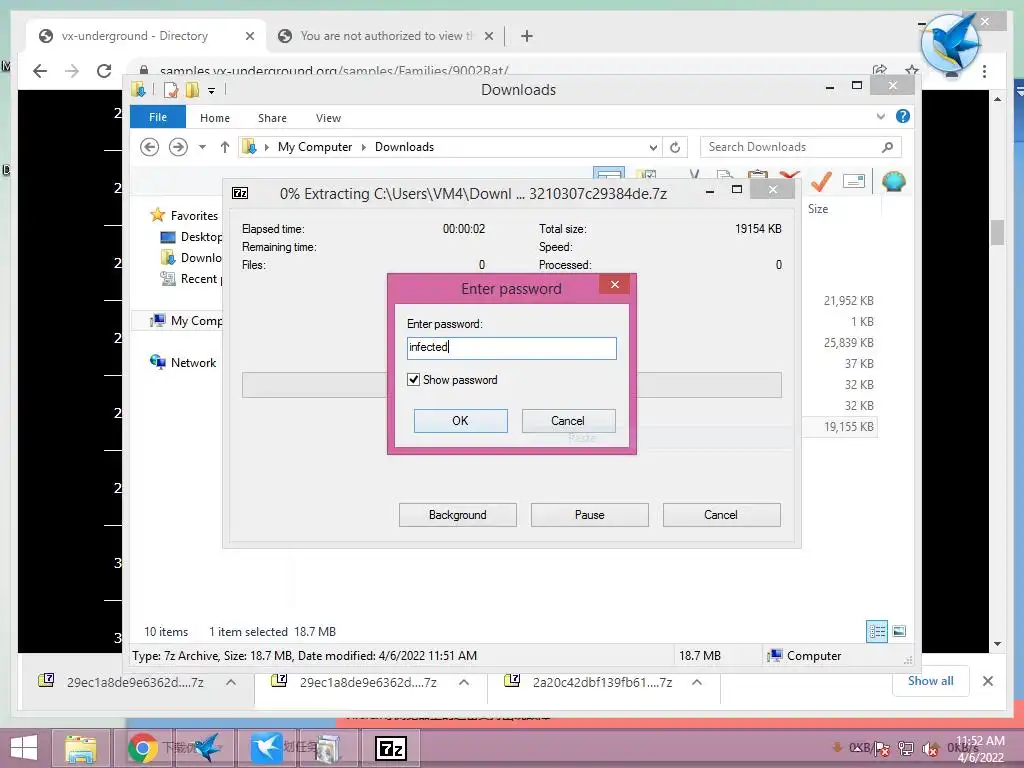
Task: Click the search magnifier icon
Action: [x=888, y=147]
